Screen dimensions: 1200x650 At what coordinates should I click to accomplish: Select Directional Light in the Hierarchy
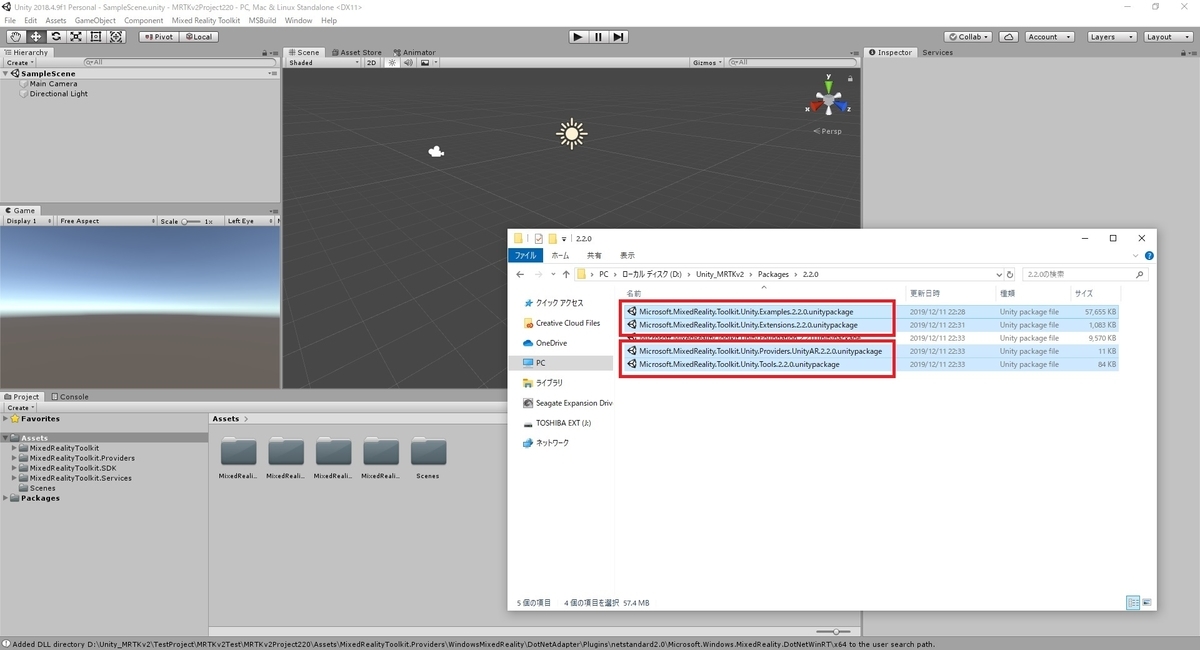pos(58,94)
